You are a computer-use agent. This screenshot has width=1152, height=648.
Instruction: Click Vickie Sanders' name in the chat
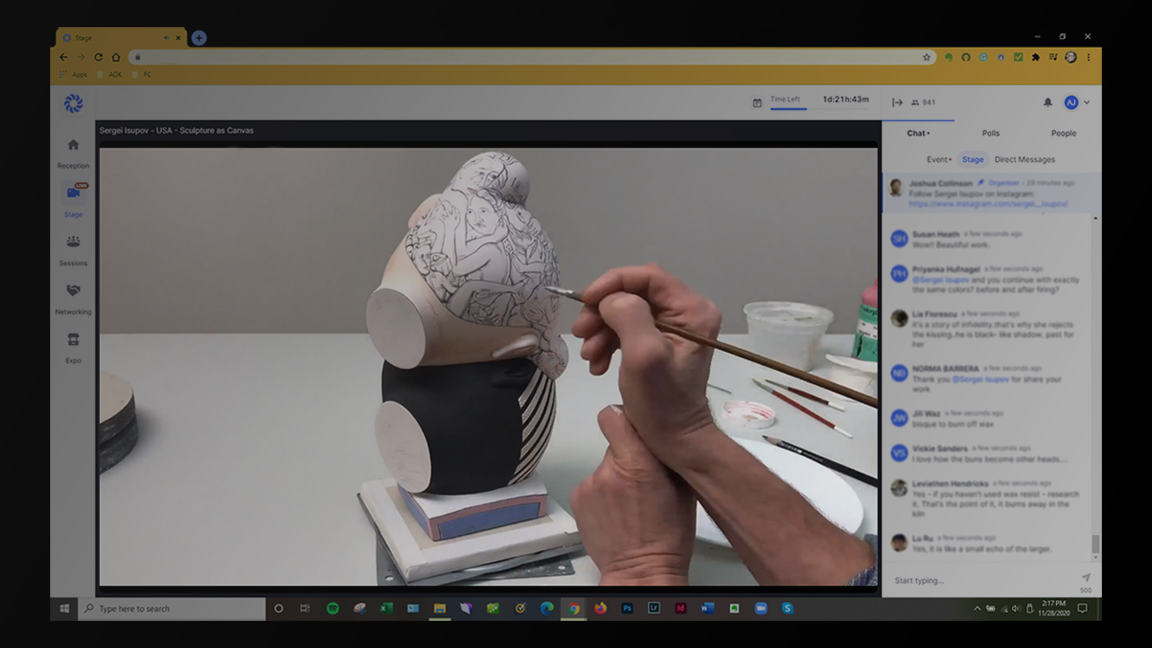(x=940, y=448)
